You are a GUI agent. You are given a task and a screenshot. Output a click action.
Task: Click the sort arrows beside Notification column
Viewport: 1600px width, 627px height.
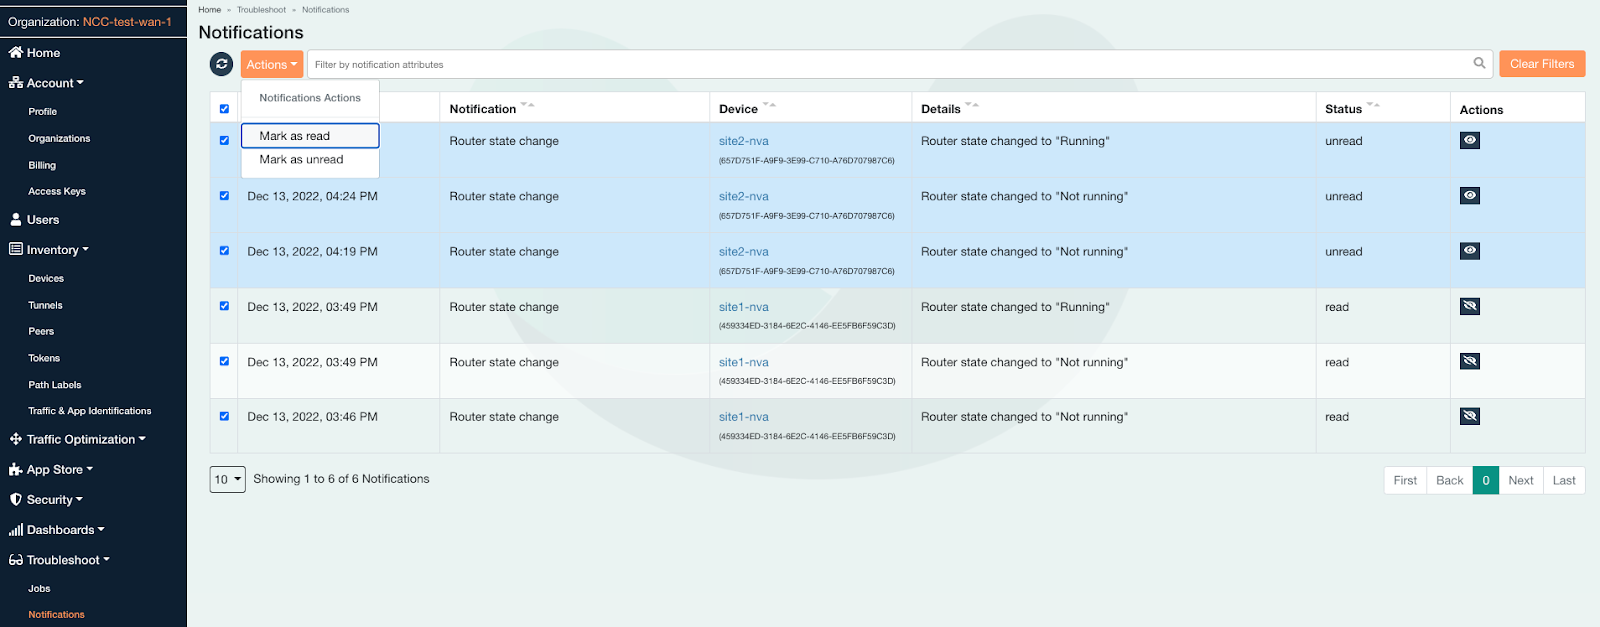pos(527,105)
